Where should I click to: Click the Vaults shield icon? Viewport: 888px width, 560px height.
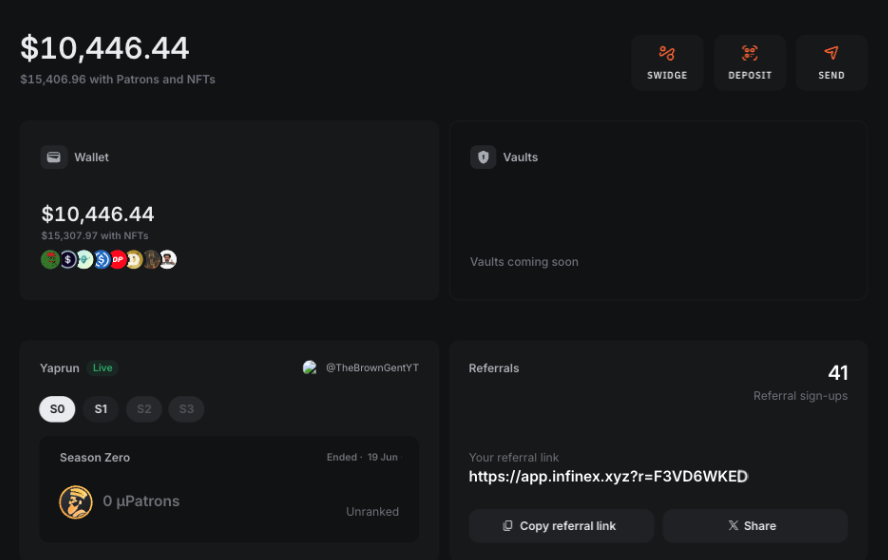(x=483, y=157)
